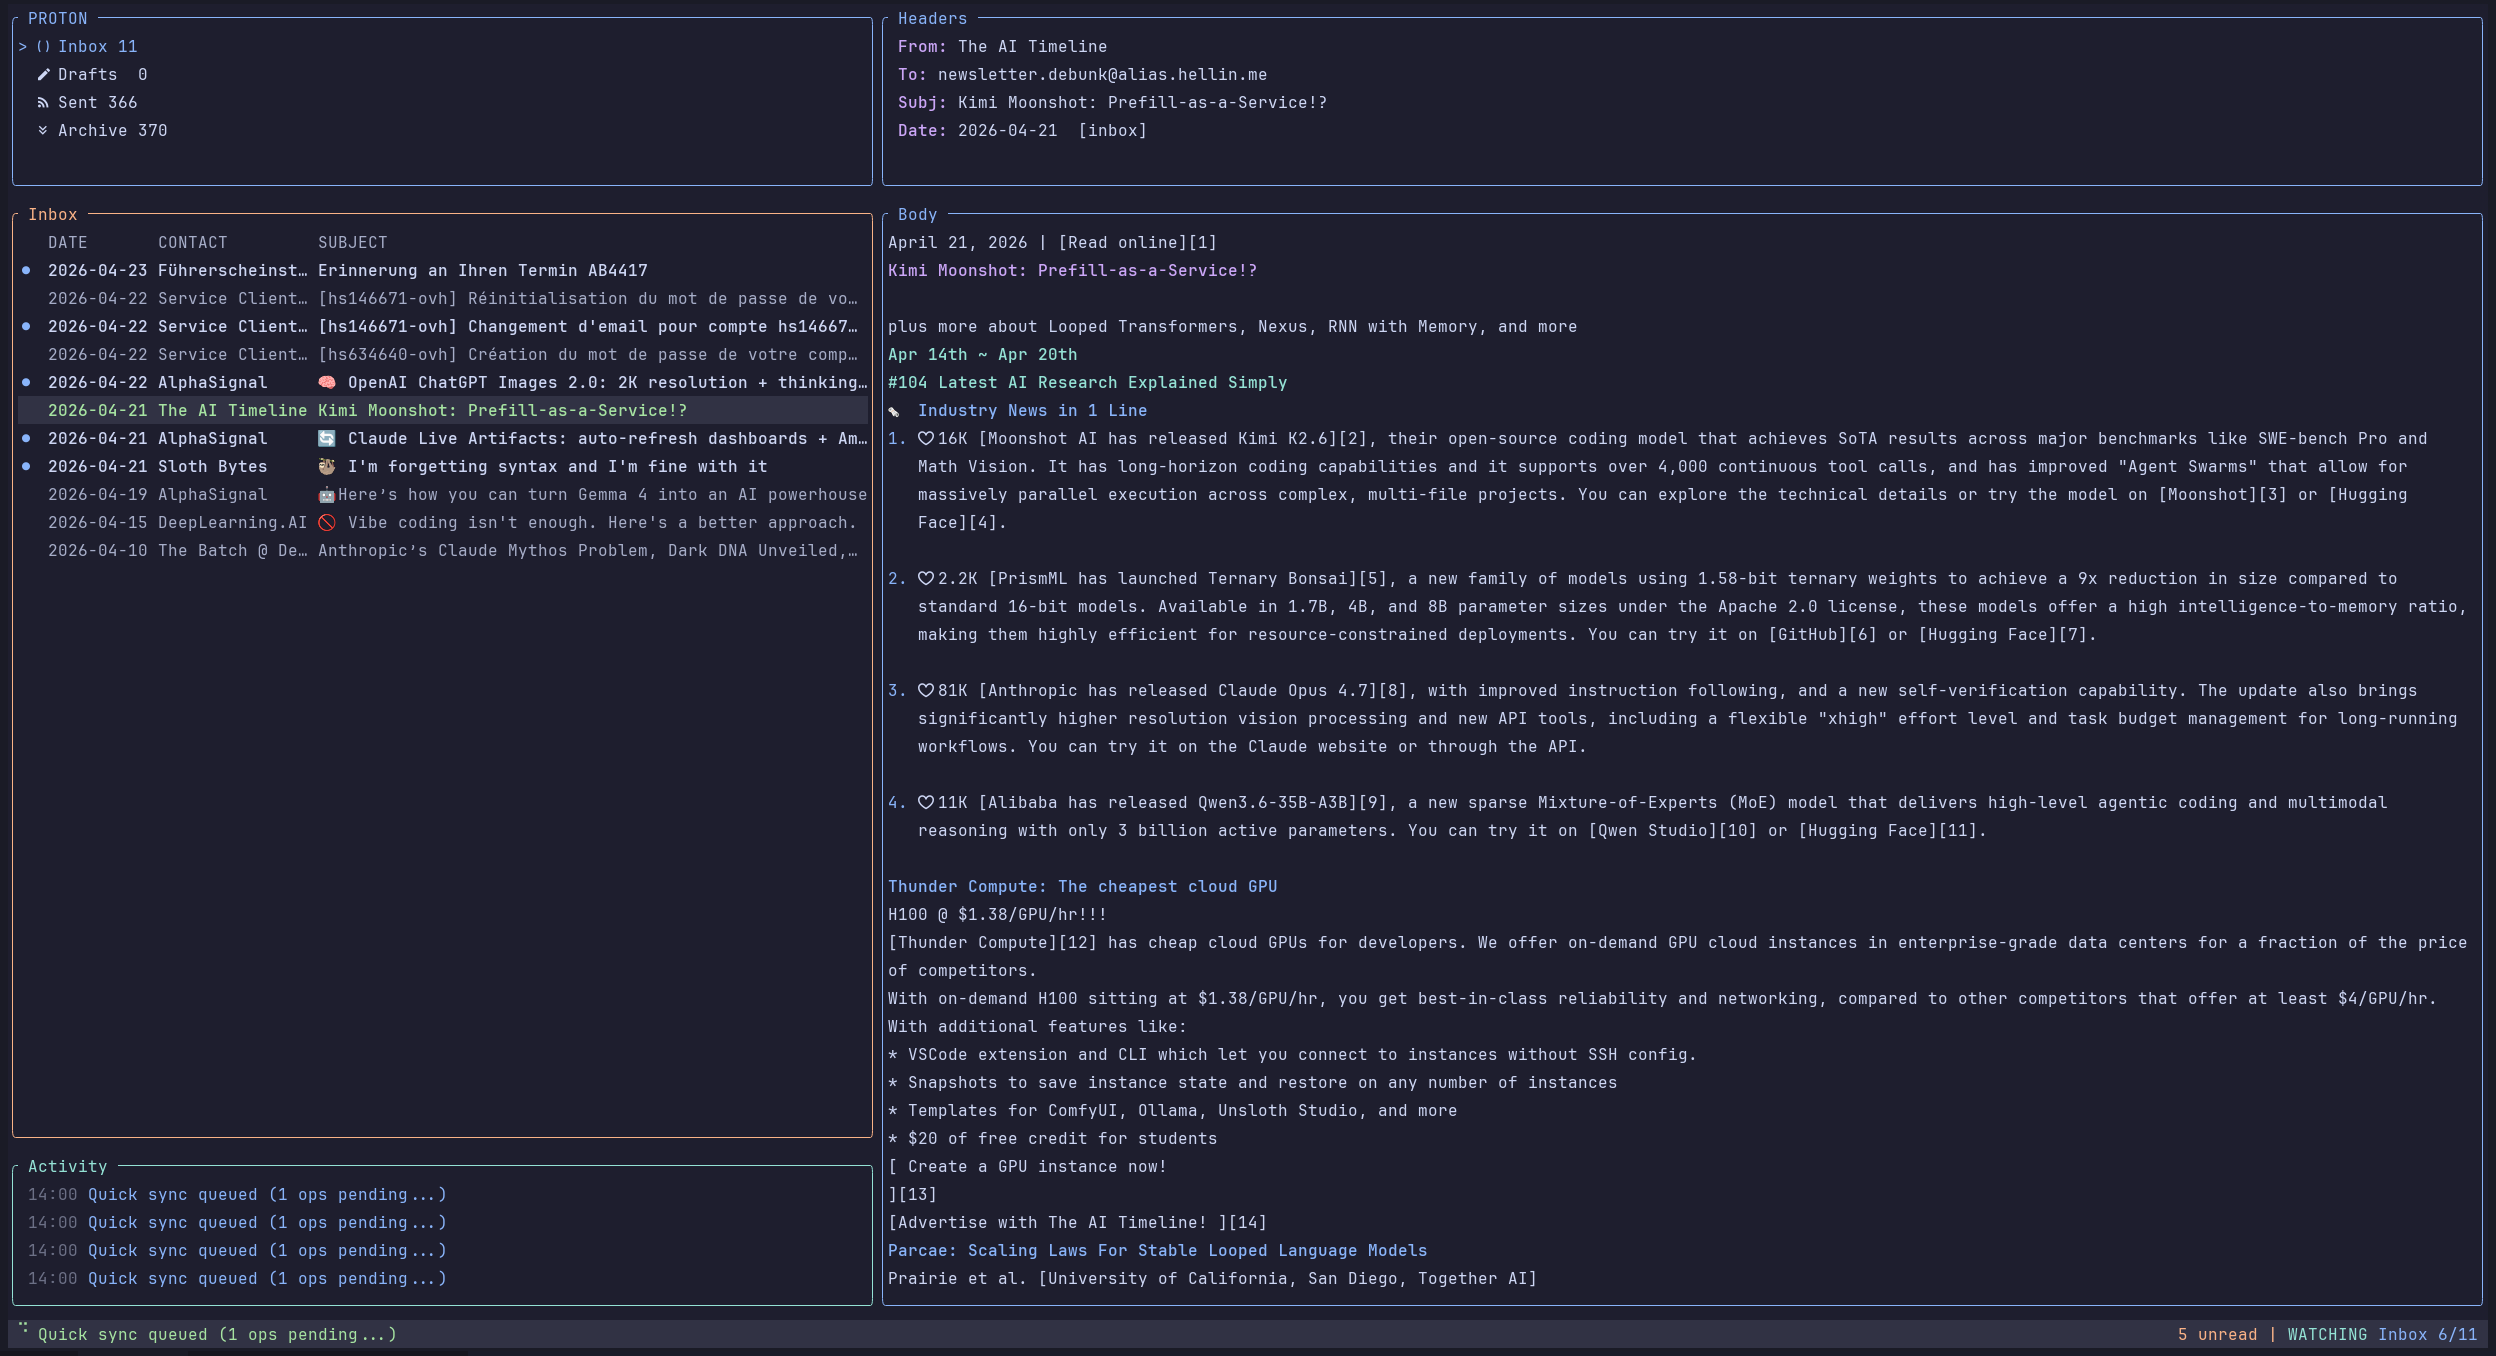Viewport: 2496px width, 1356px height.
Task: Click Advertise with The AI Timeline link
Action: coord(1078,1223)
